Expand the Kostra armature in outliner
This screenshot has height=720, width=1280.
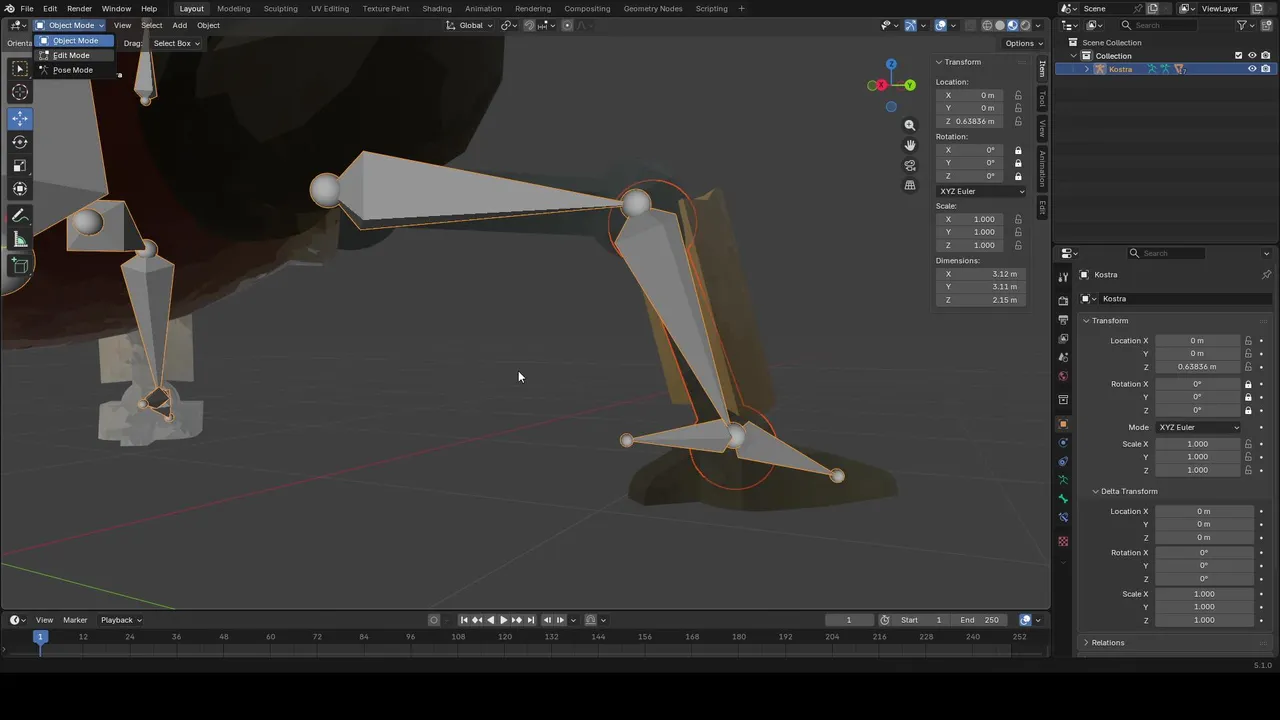[x=1087, y=69]
